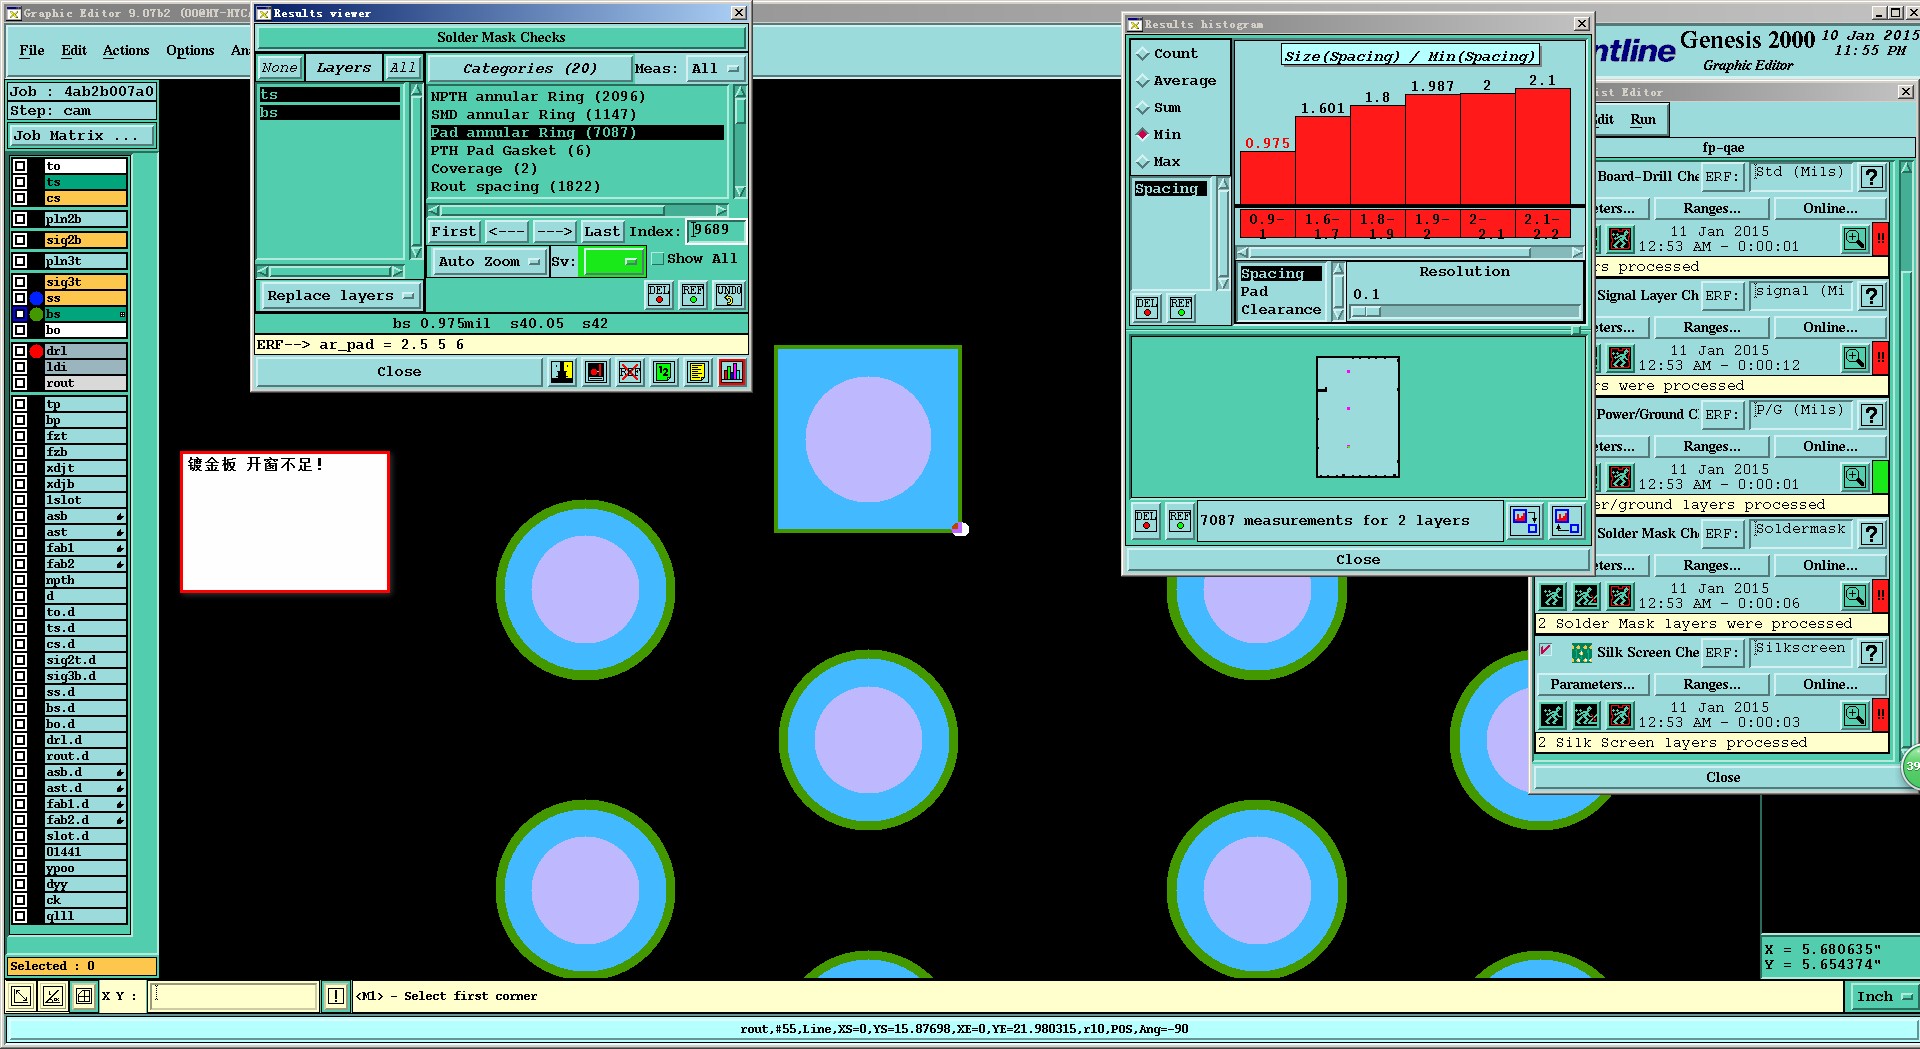Click the red pad icon next to Close

[x=596, y=372]
